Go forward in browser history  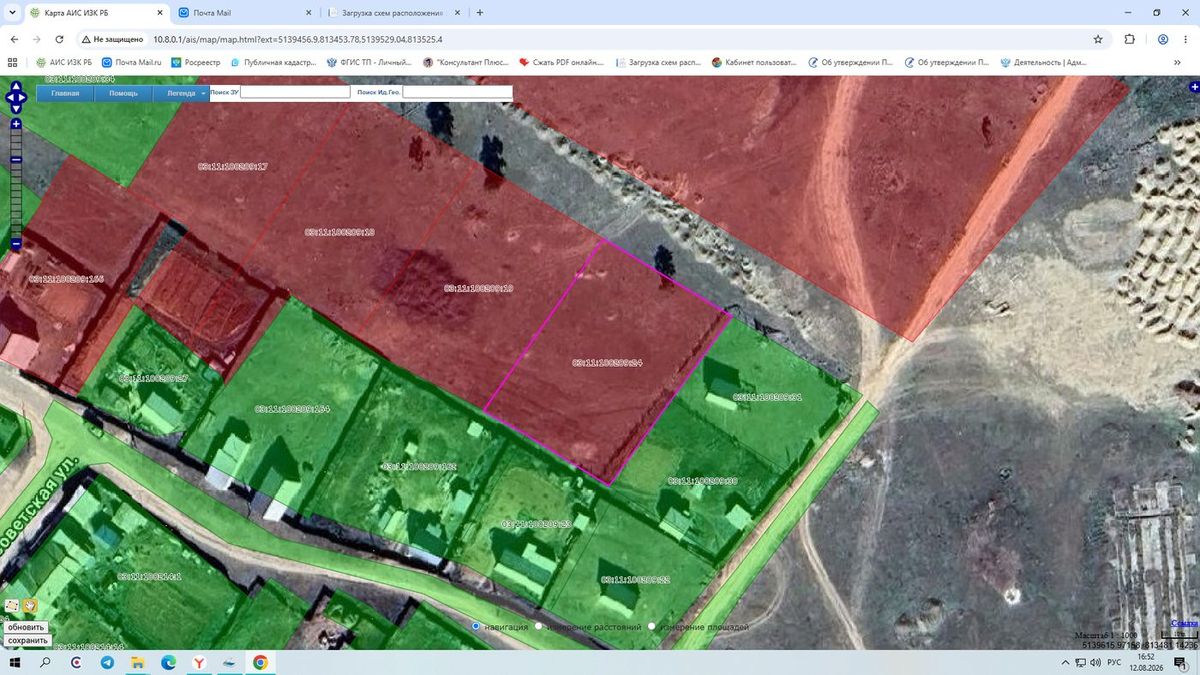pyautogui.click(x=37, y=39)
